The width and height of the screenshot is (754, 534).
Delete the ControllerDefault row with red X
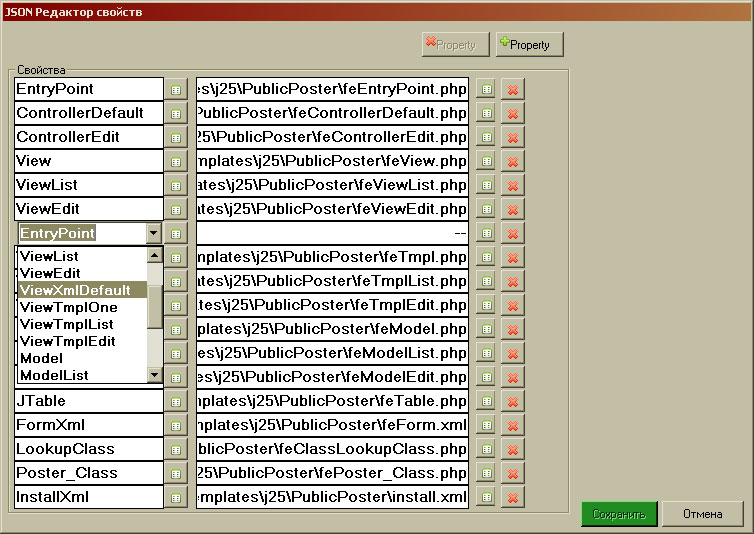(x=513, y=114)
